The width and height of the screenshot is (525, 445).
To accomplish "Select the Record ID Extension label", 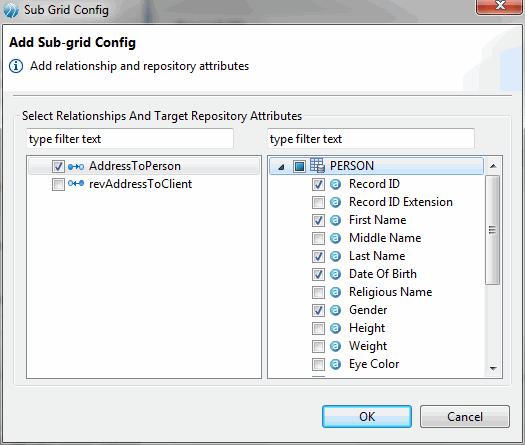I will click(x=401, y=202).
